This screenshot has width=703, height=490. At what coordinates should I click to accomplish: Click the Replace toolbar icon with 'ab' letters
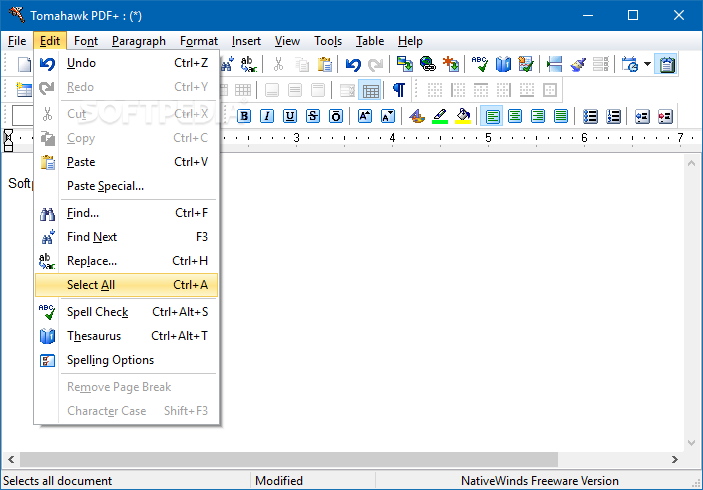(x=248, y=64)
